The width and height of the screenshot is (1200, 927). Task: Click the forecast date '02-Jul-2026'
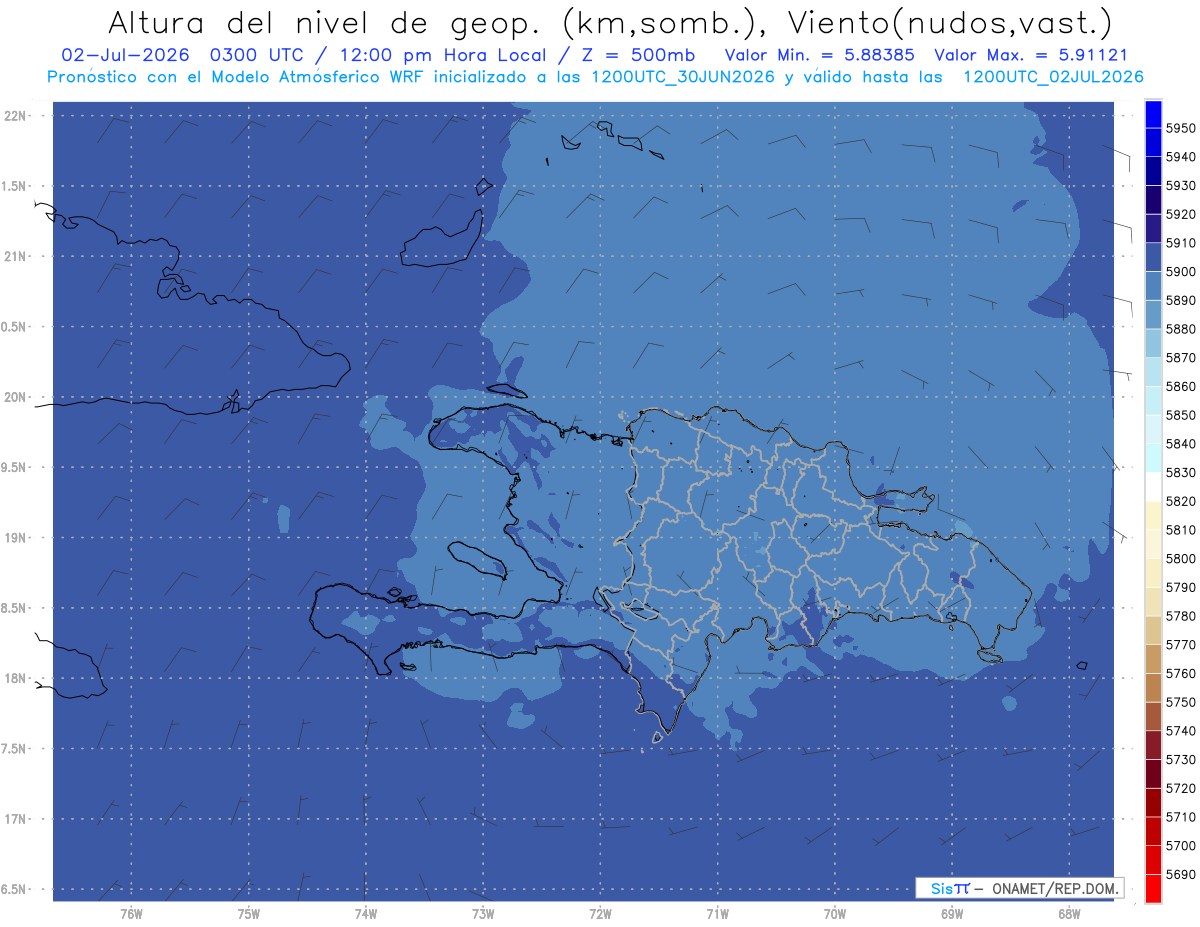[126, 55]
